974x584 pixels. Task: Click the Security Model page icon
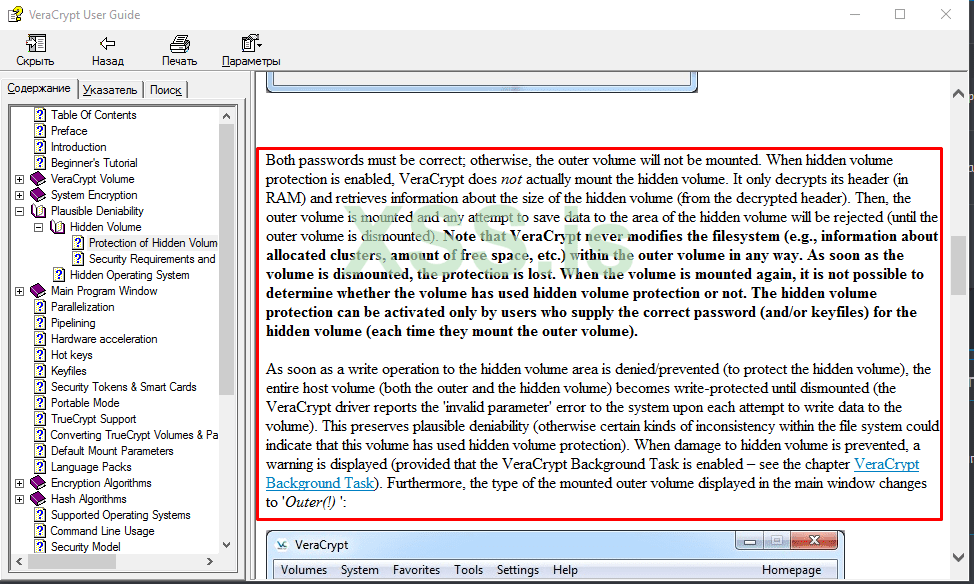point(40,547)
